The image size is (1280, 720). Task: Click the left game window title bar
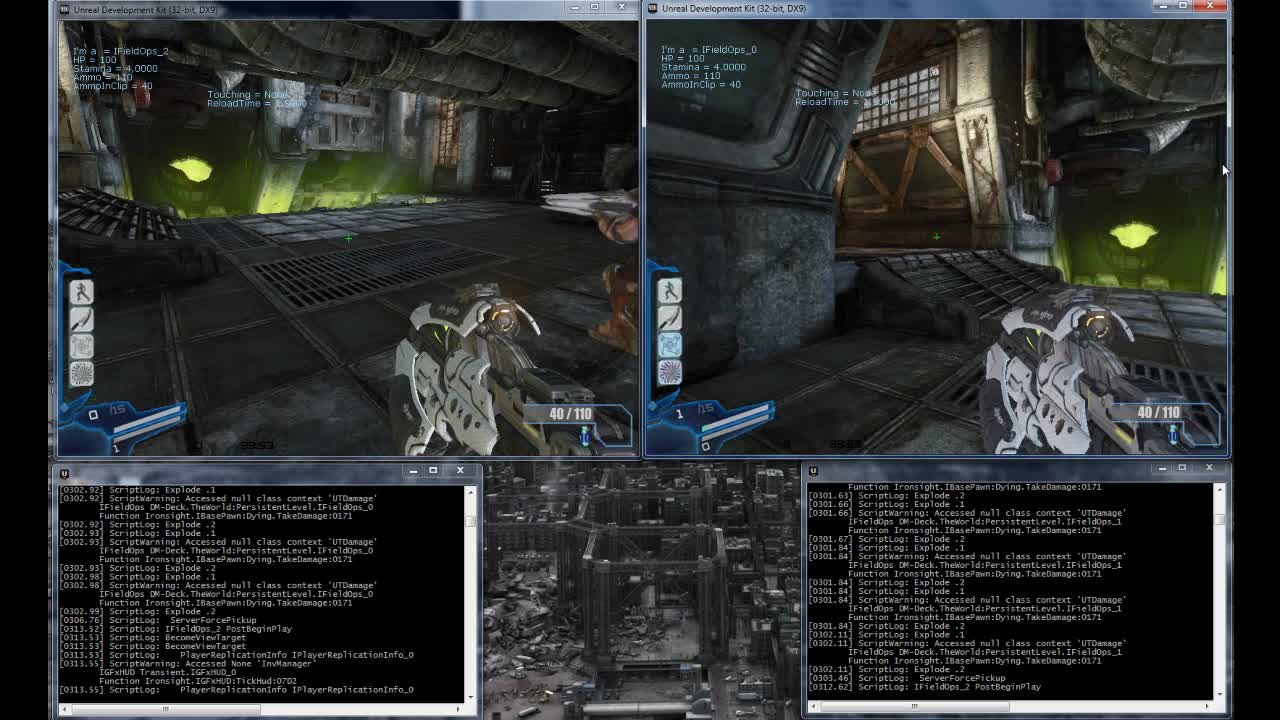(300, 9)
